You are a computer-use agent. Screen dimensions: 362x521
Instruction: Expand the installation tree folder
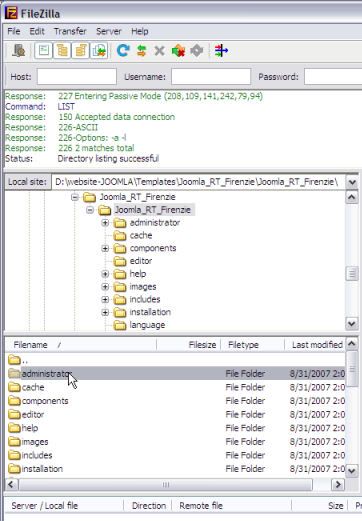105,312
